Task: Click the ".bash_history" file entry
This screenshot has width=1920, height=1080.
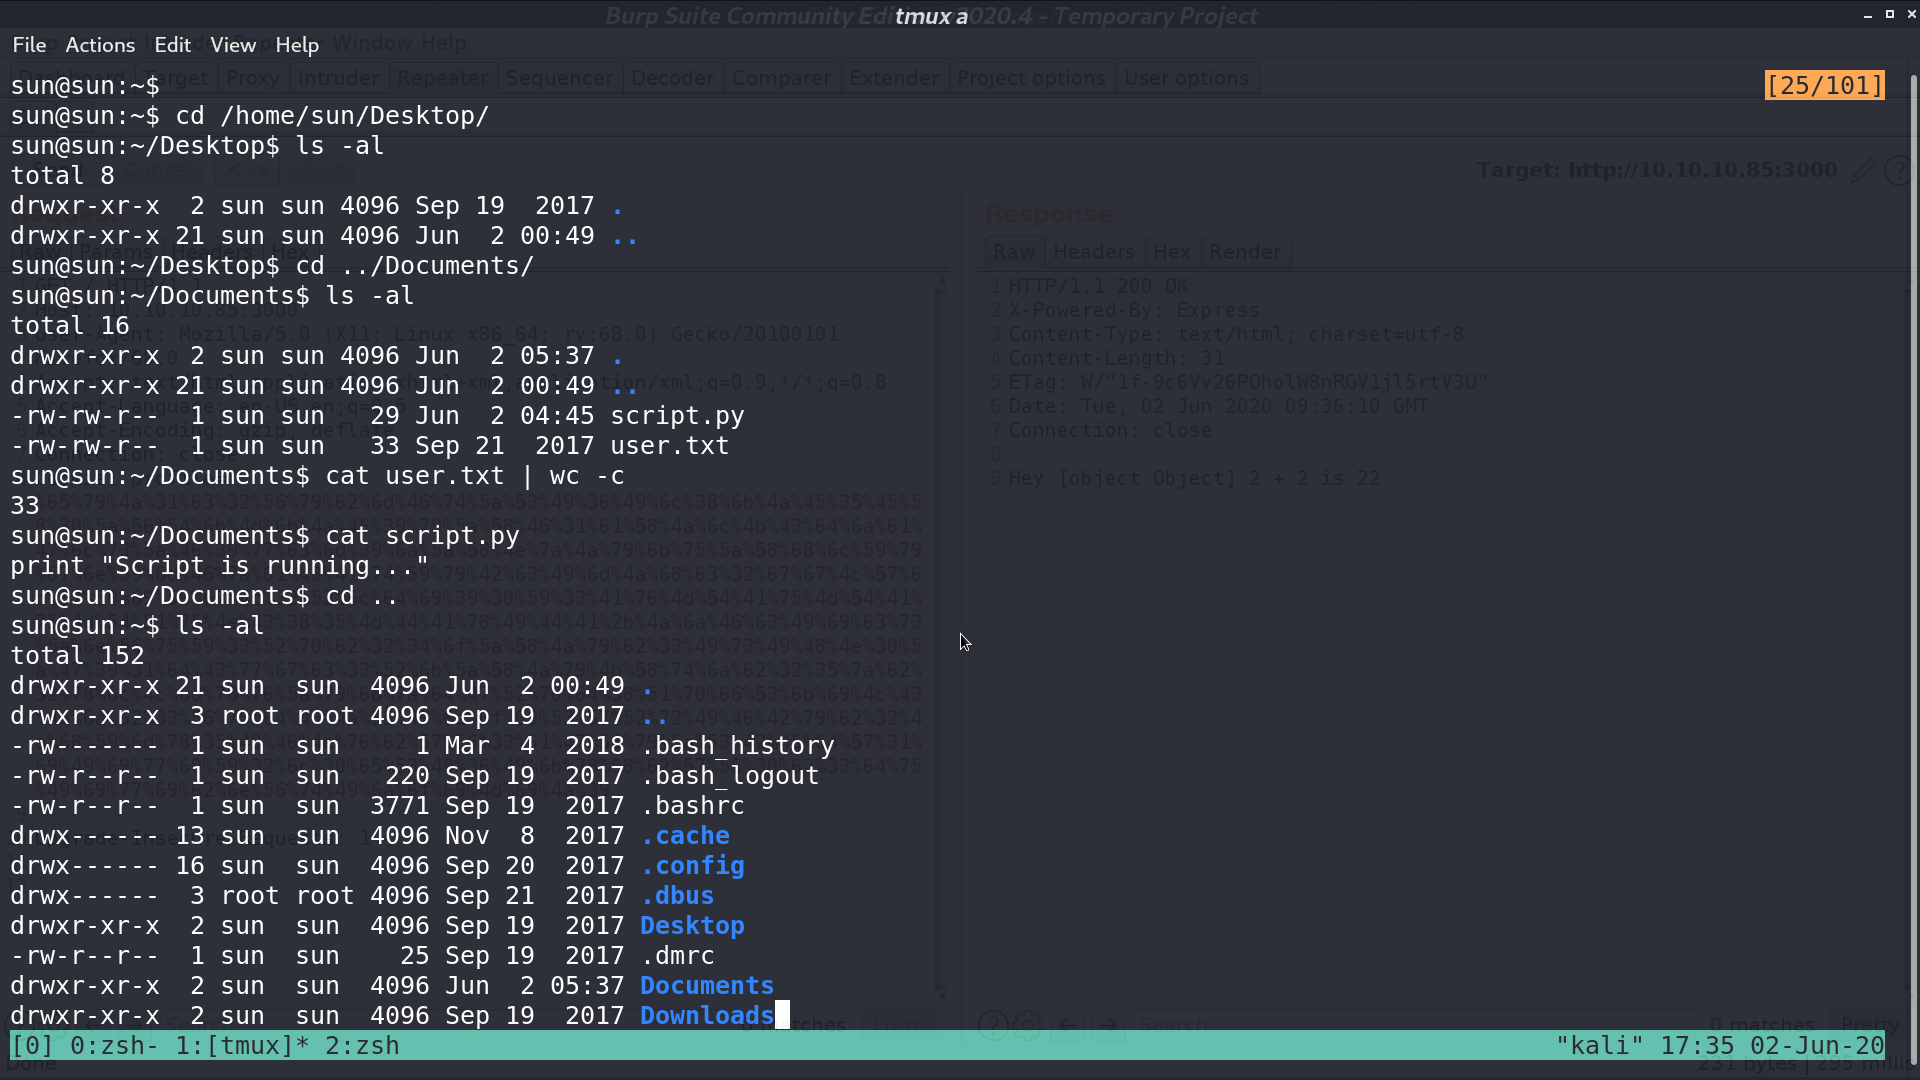Action: click(737, 746)
